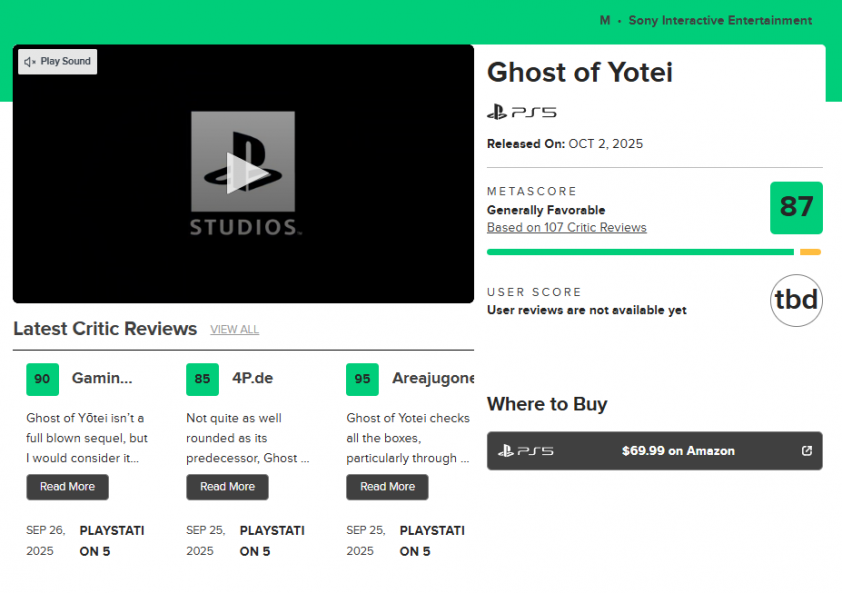Open external link icon on Amazon row
This screenshot has height=593, width=842.
click(807, 451)
